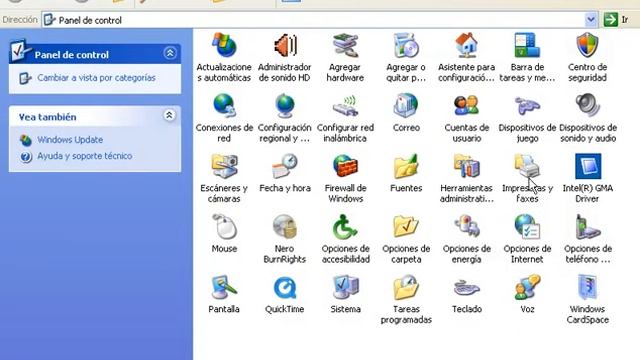Open Impresoras y faxes icon
Image resolution: width=640 pixels, height=360 pixels.
tap(527, 166)
